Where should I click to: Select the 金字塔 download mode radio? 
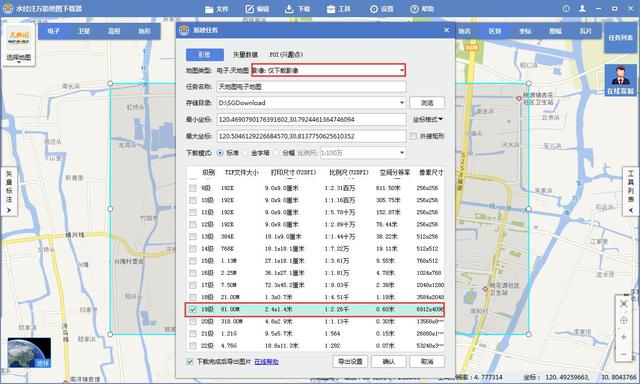245,153
